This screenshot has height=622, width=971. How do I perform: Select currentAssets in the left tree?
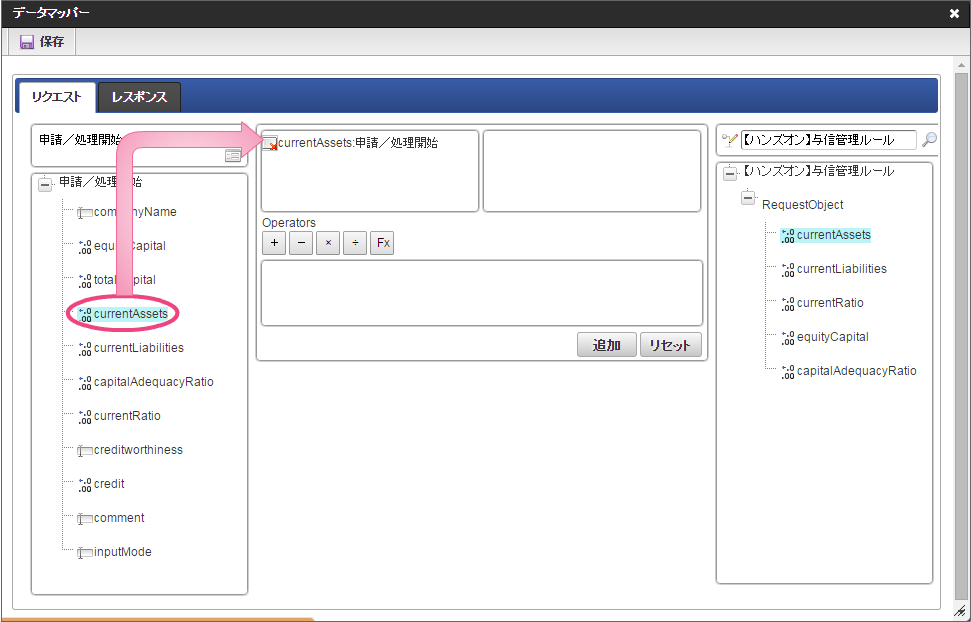pos(131,313)
